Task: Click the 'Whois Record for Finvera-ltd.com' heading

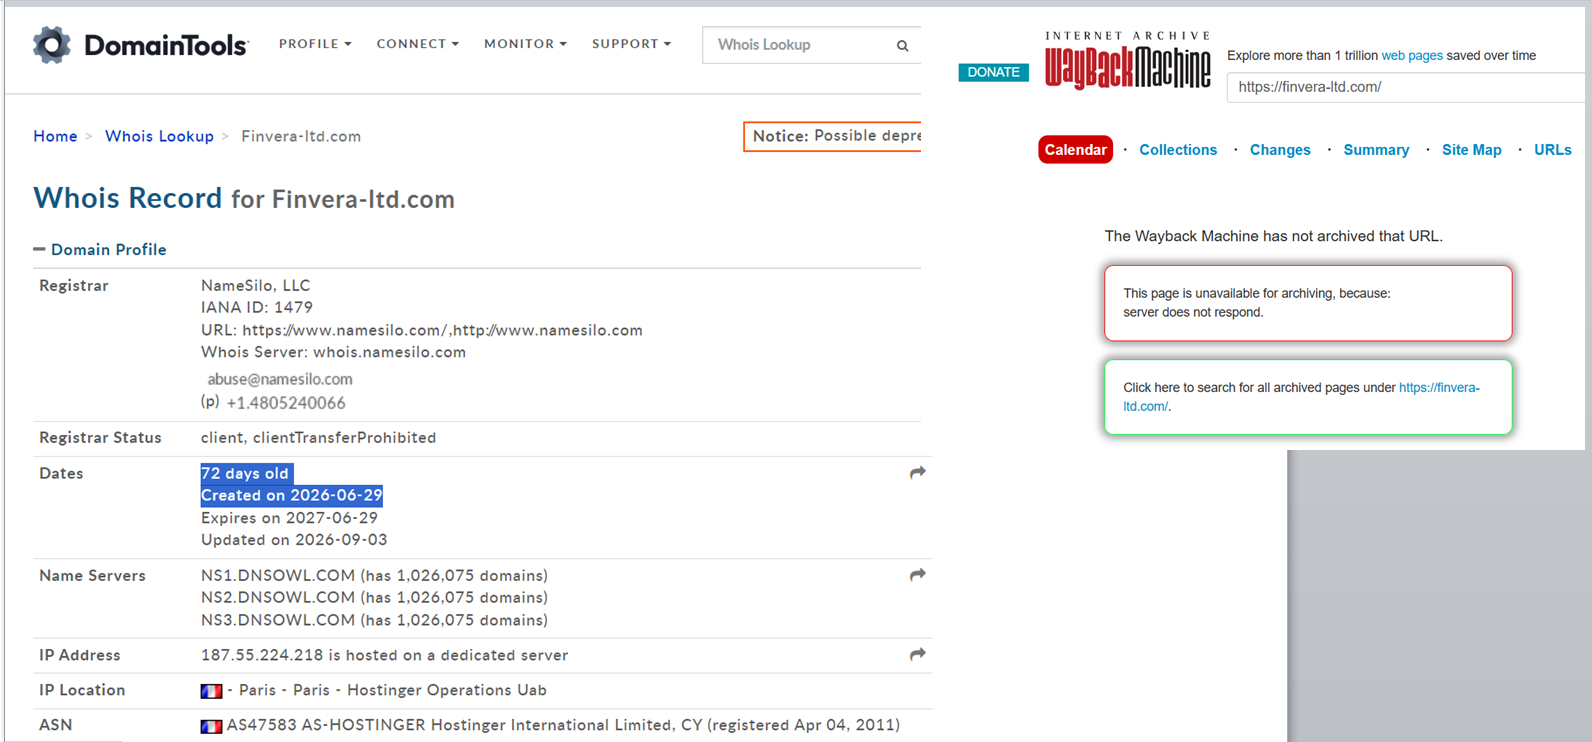Action: point(244,198)
